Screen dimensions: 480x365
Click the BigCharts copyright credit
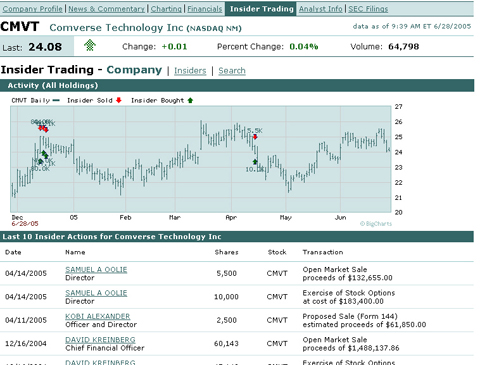click(x=376, y=224)
